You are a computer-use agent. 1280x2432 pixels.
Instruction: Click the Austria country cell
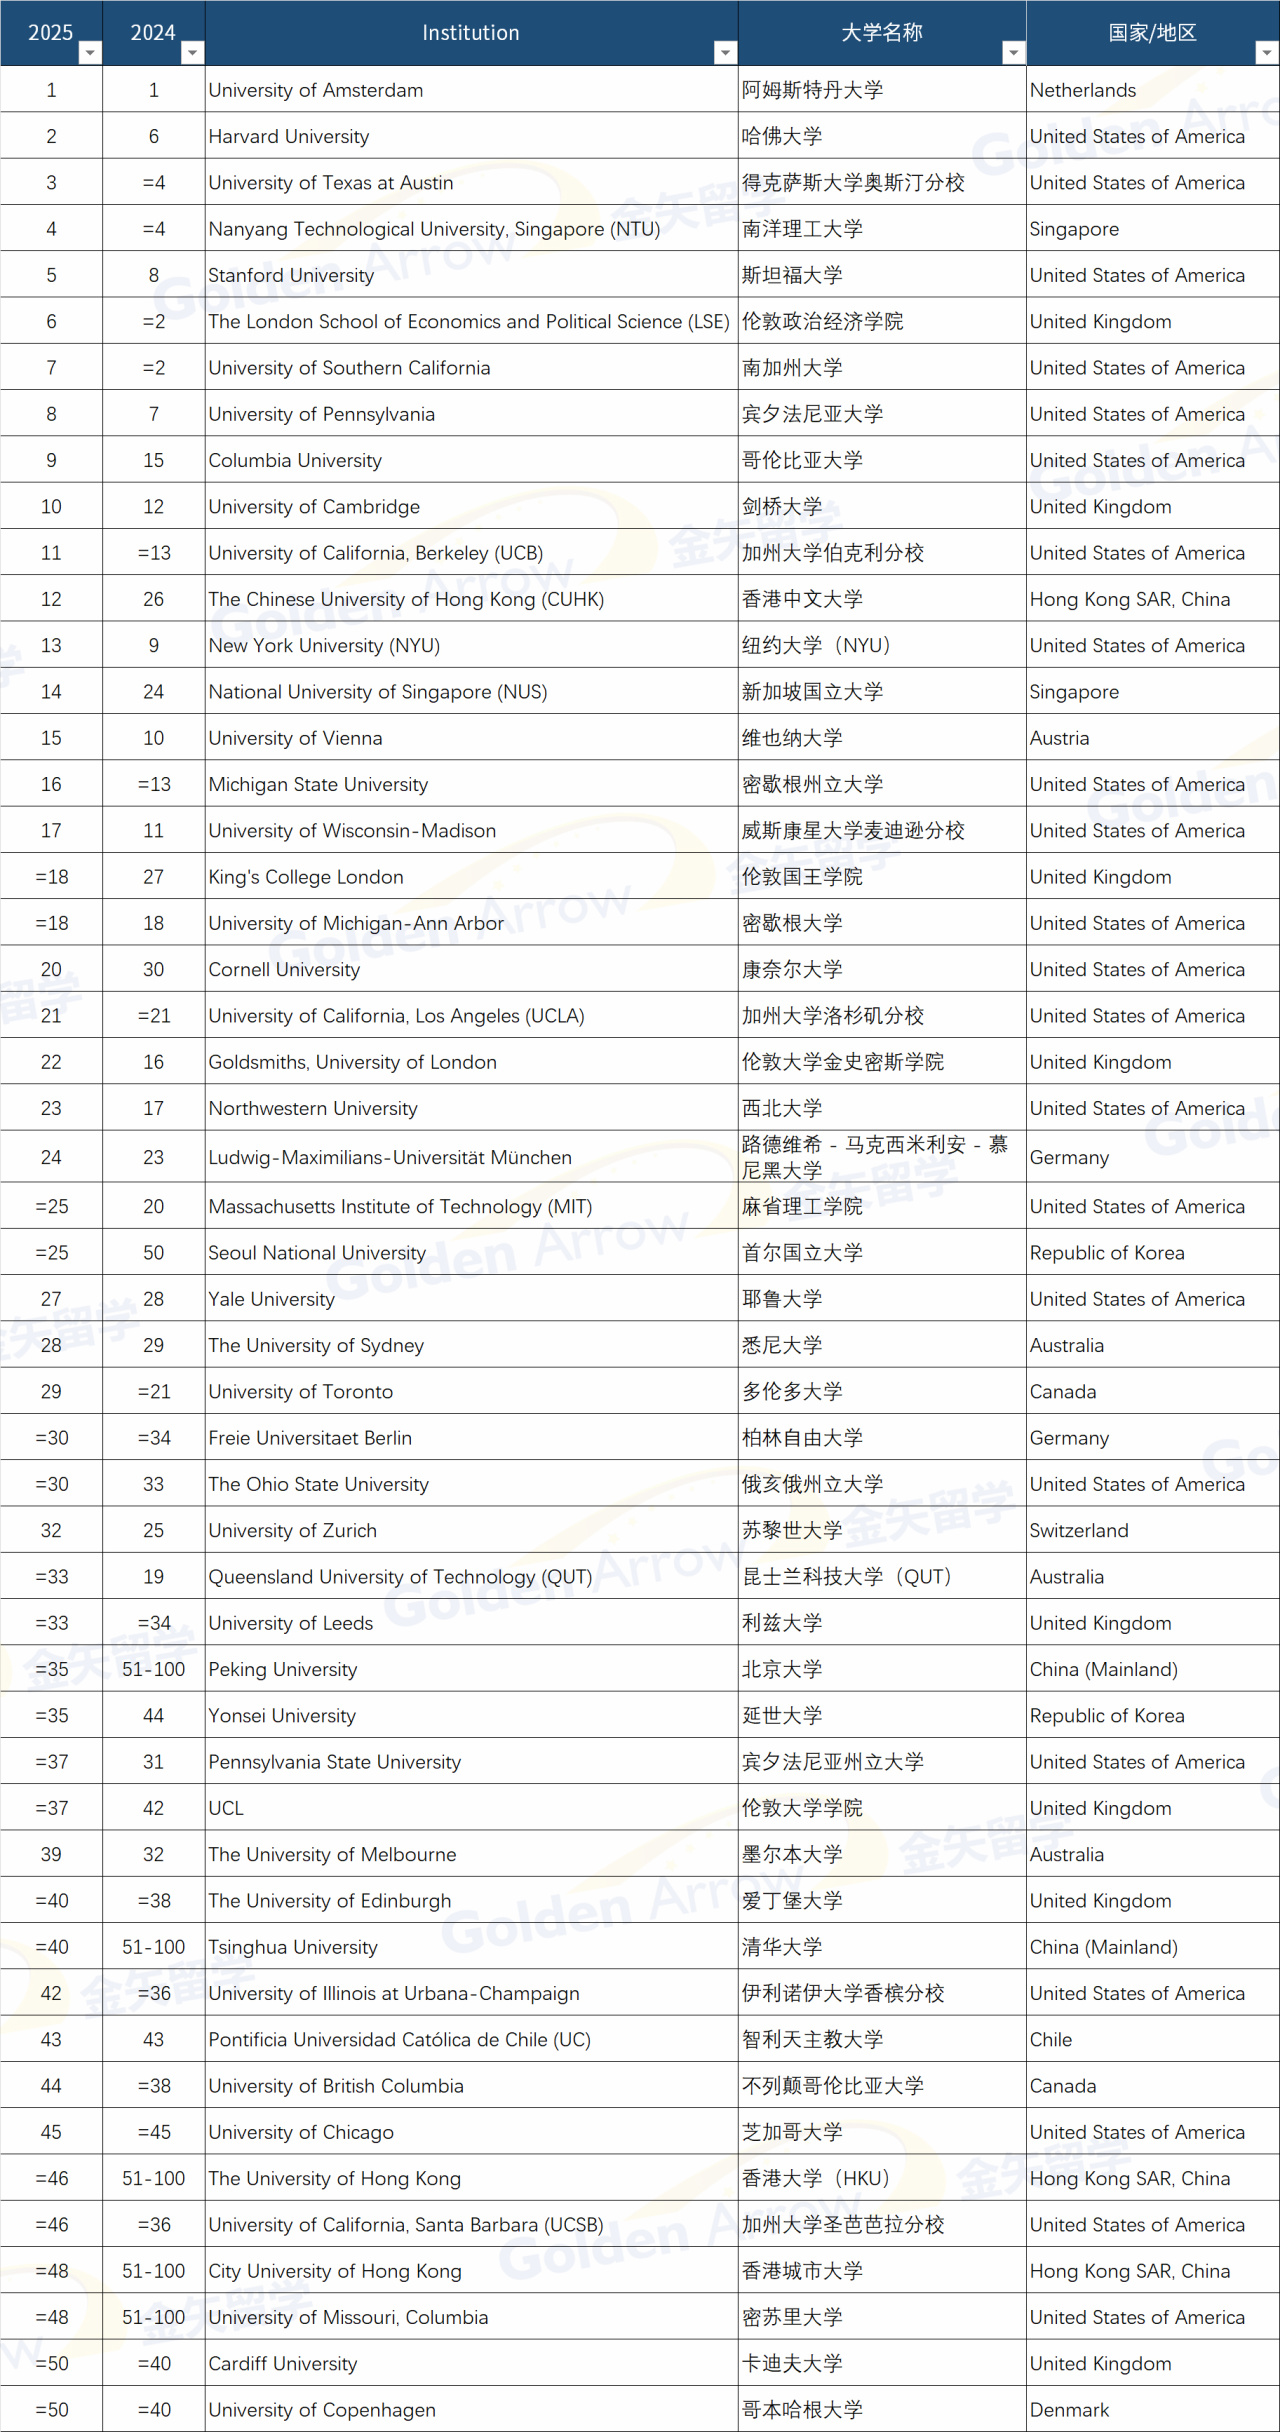coord(1060,739)
